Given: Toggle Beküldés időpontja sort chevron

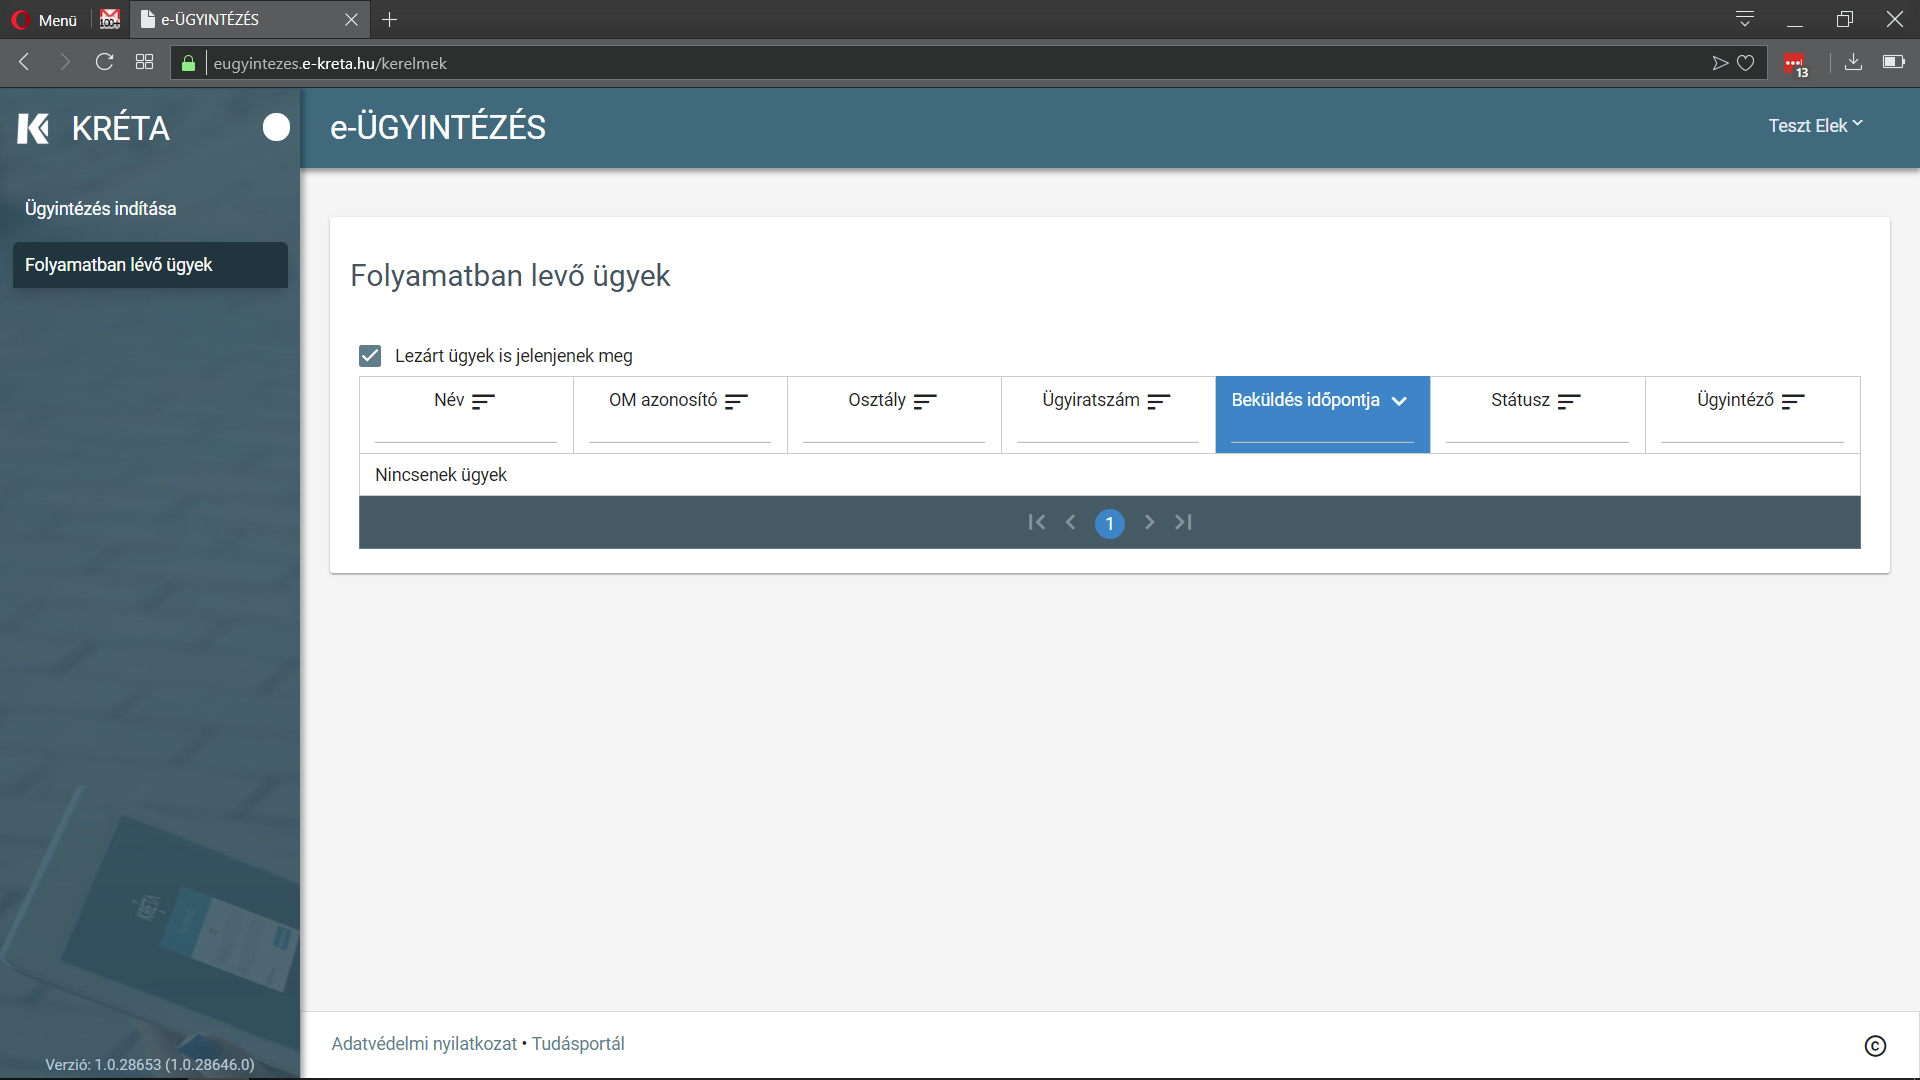Looking at the screenshot, I should (1399, 401).
